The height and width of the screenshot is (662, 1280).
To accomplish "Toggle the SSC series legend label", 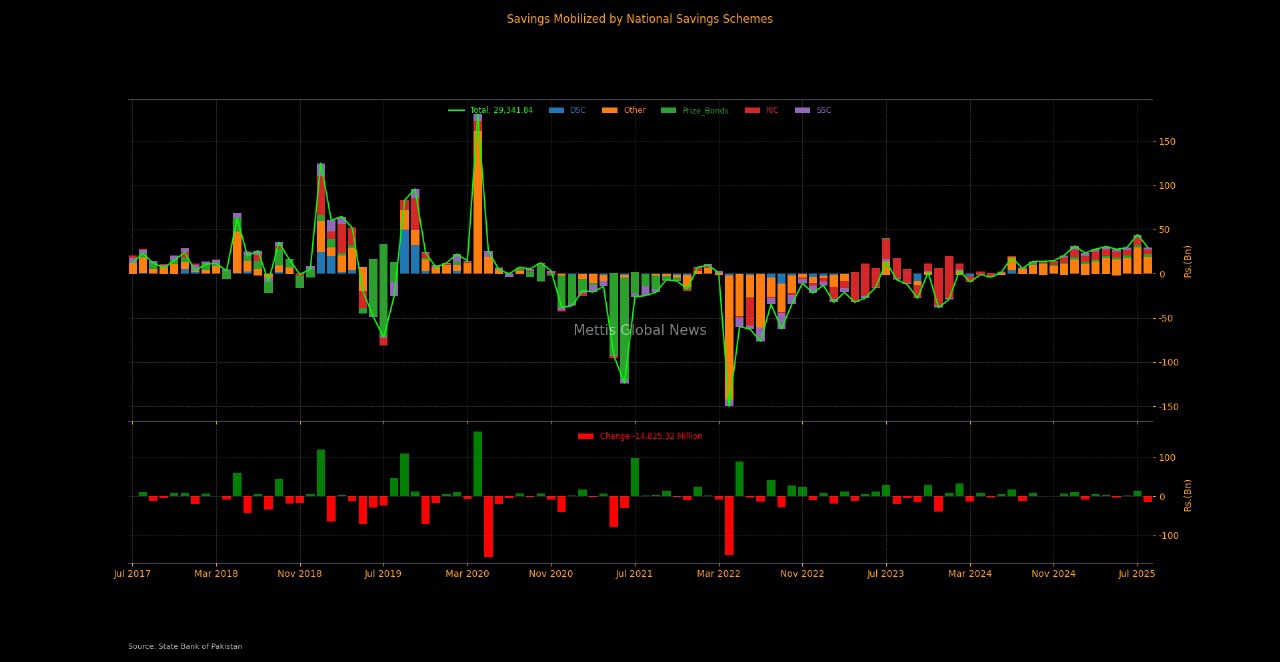I will coord(823,110).
